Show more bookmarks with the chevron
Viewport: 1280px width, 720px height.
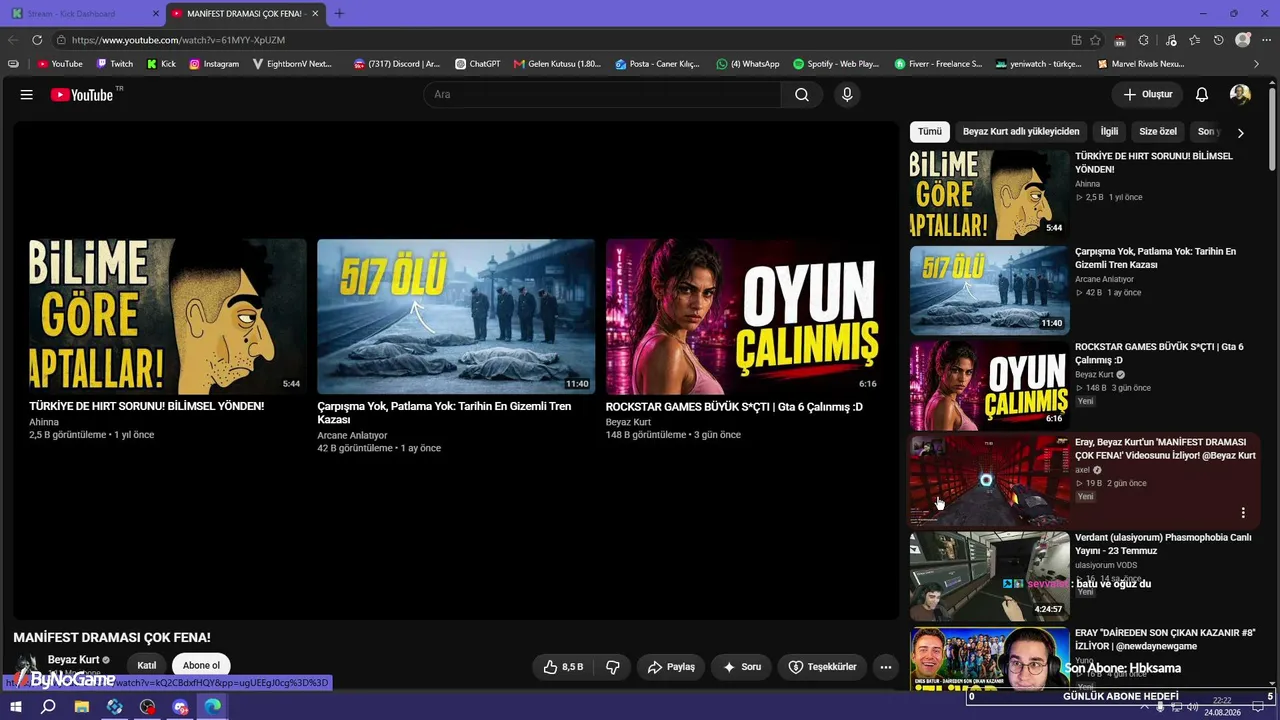(x=1257, y=64)
